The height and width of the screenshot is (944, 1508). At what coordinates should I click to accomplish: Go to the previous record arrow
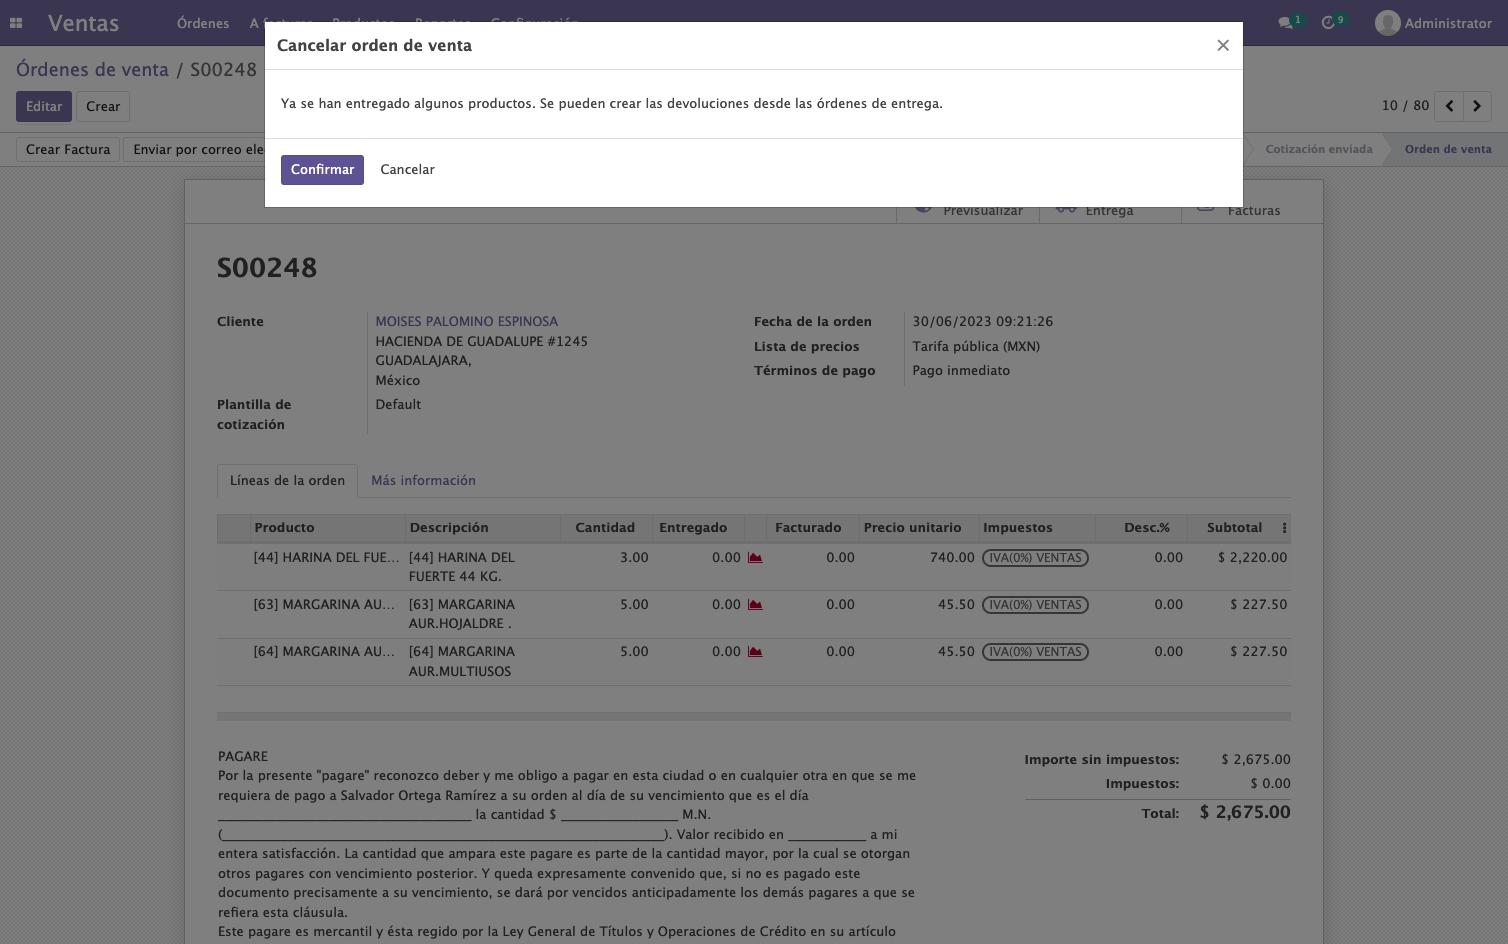click(x=1449, y=106)
